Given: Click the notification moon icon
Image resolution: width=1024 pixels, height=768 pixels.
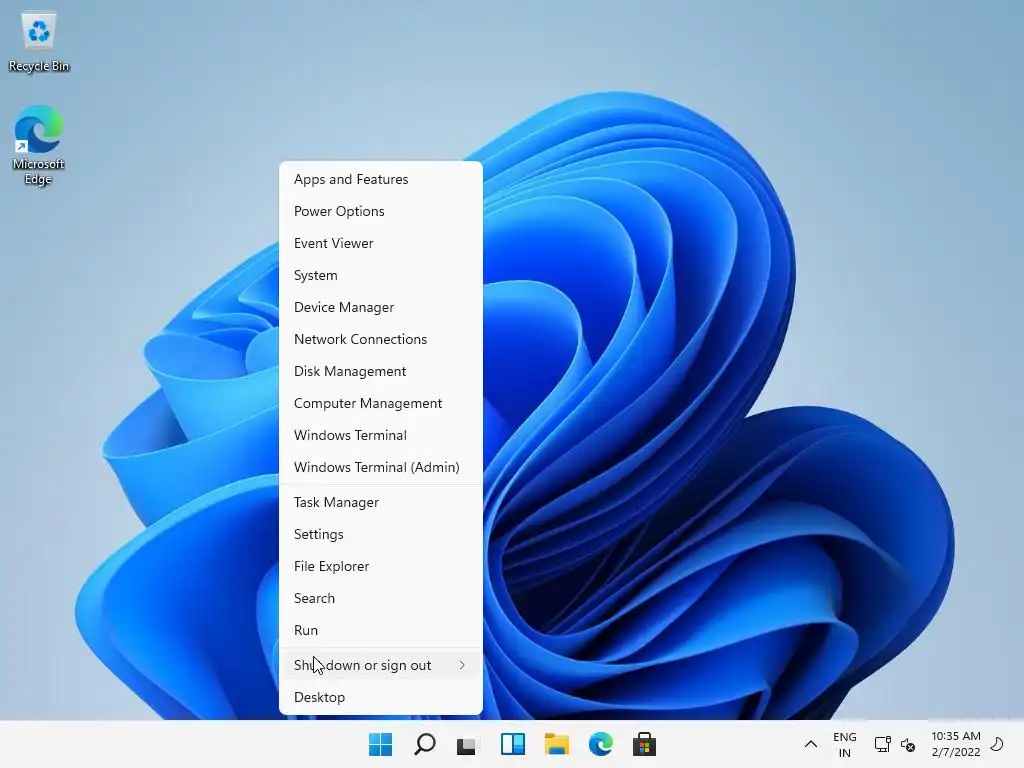Looking at the screenshot, I should (997, 743).
